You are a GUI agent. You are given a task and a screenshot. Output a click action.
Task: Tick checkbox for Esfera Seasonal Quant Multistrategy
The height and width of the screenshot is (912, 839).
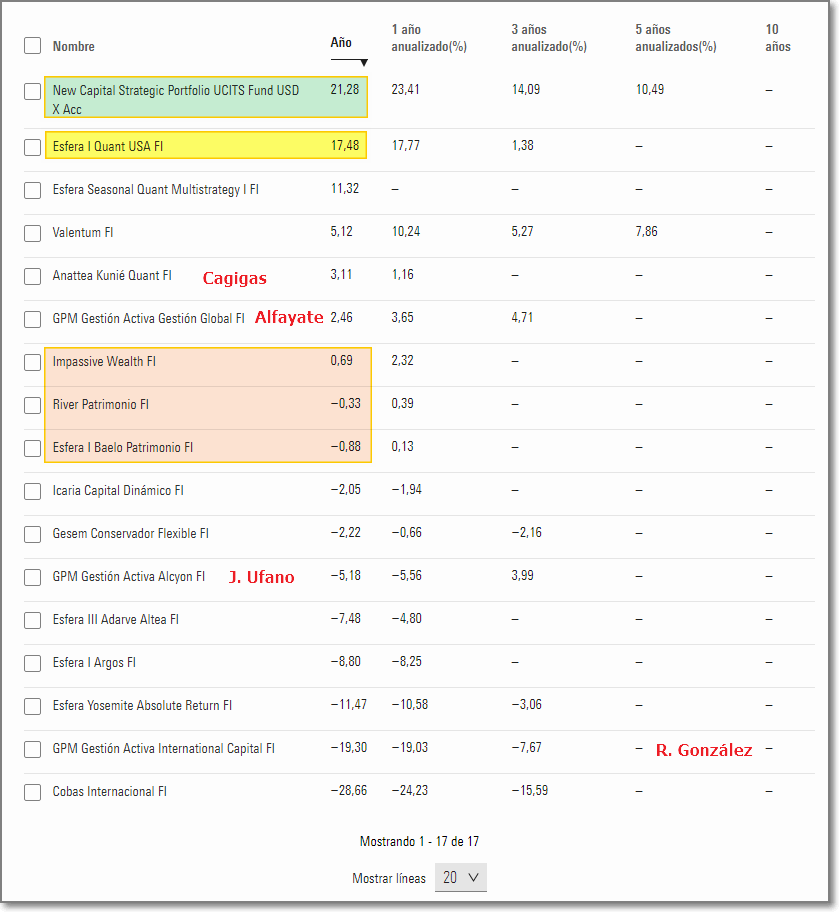(33, 190)
